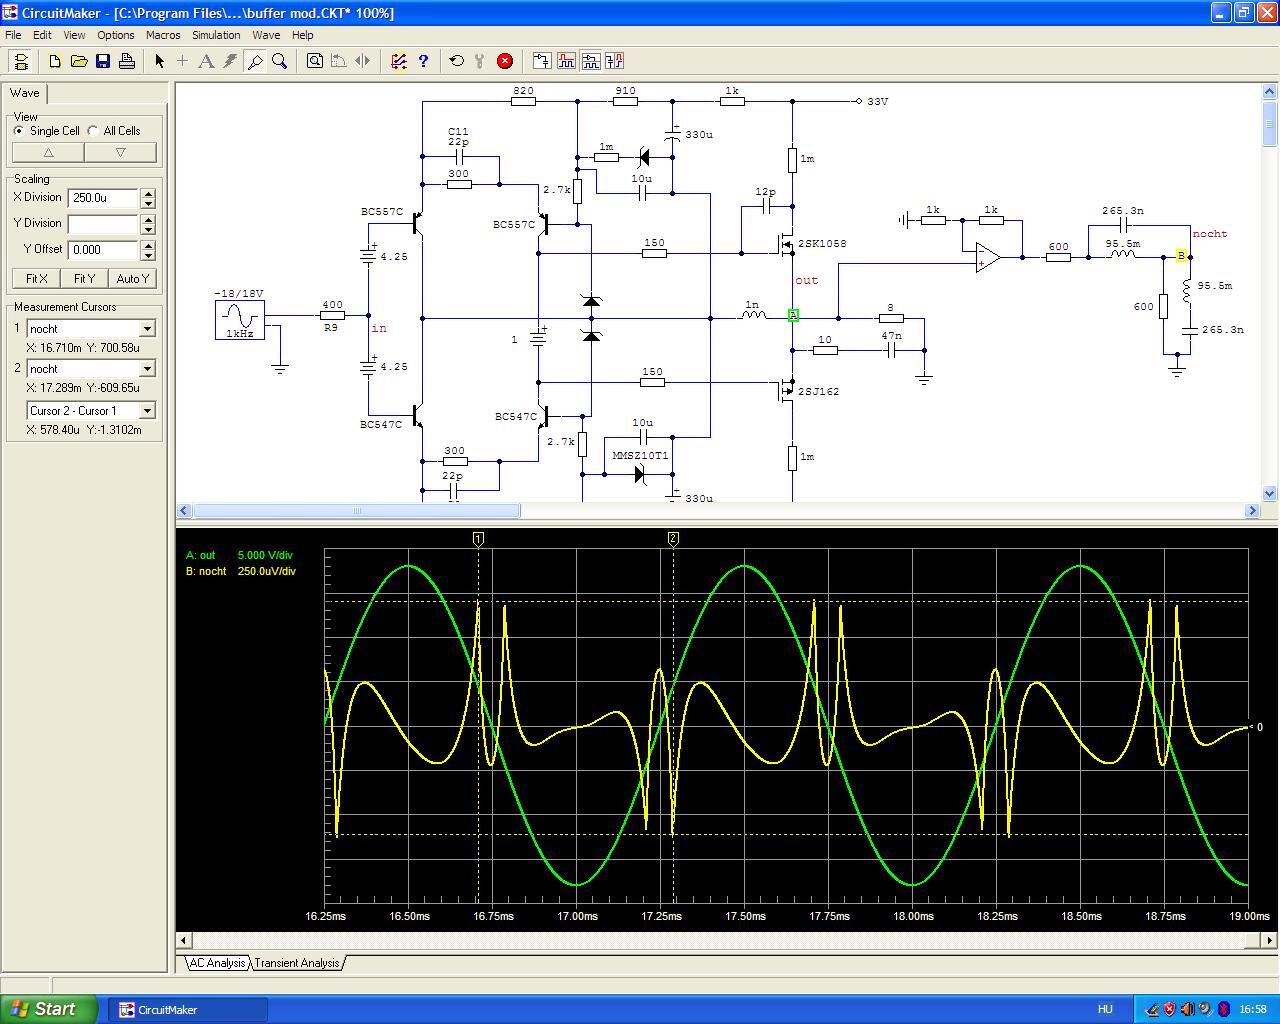
Task: Click the Save disk icon in toolbar
Action: coord(103,61)
